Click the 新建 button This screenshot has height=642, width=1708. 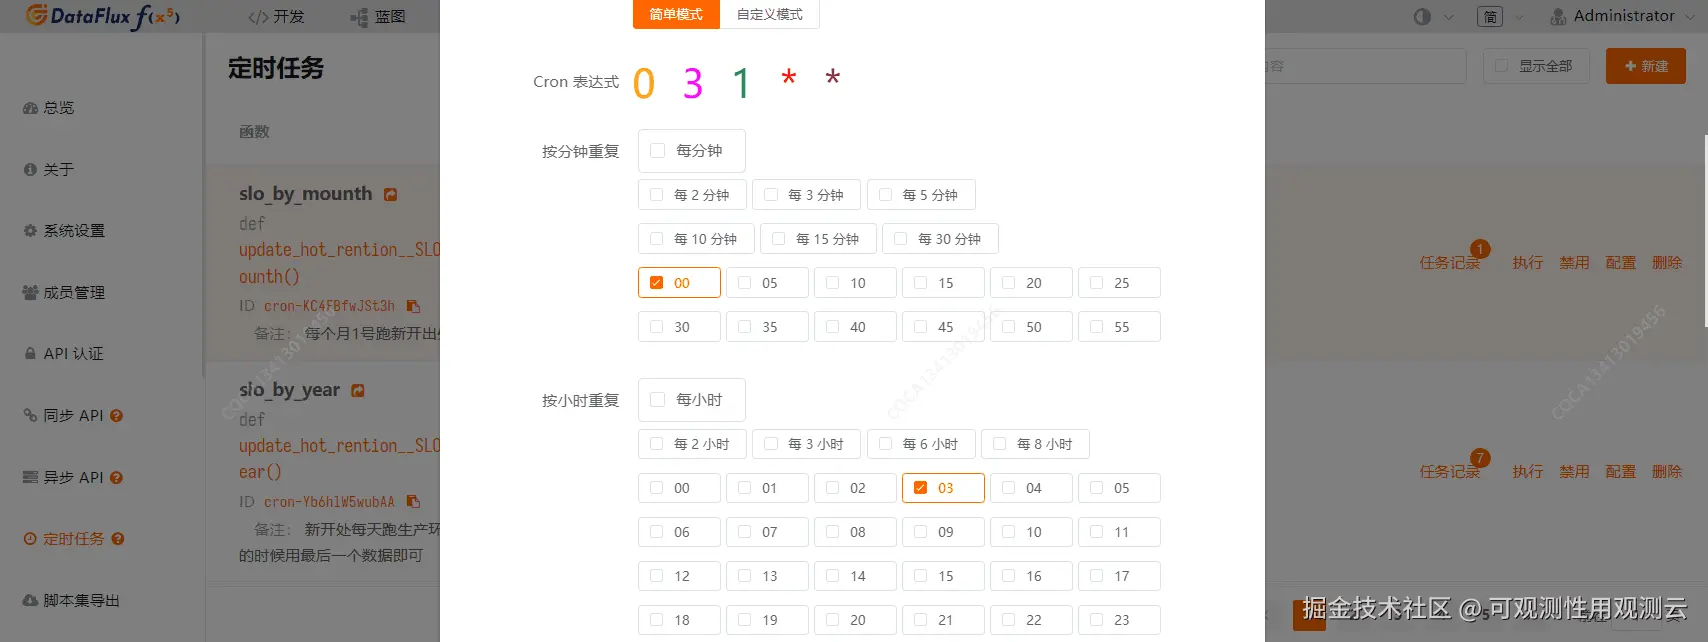tap(1645, 66)
